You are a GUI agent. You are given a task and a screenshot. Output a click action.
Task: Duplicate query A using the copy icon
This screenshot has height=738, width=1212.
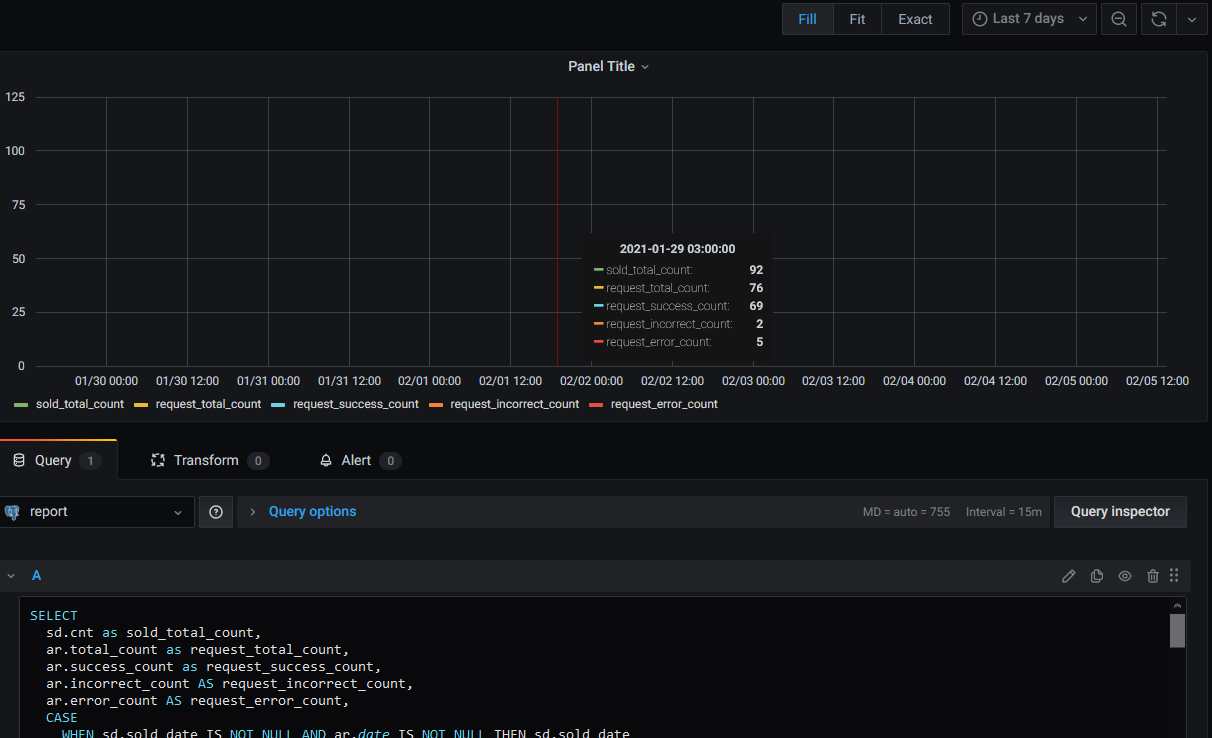pos(1096,575)
